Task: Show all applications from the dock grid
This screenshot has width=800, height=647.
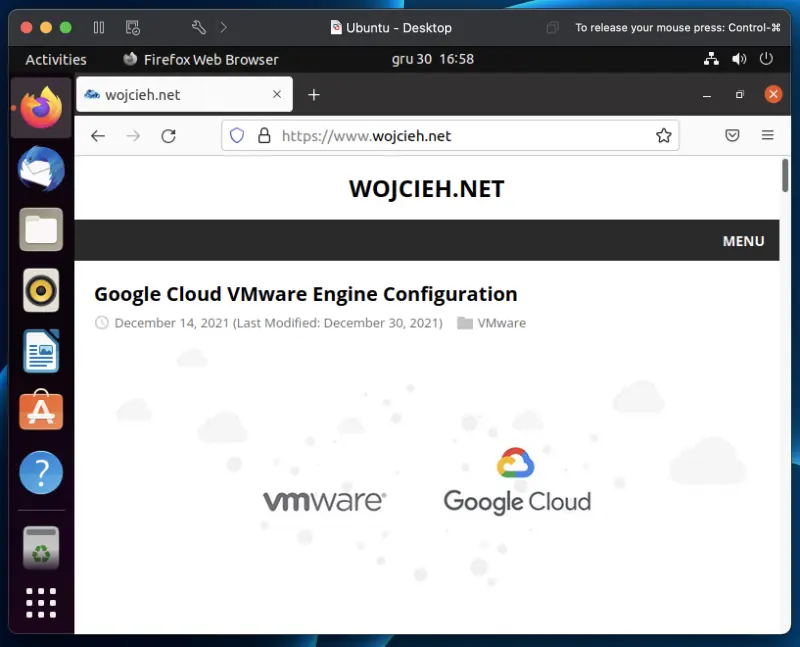Action: tap(40, 602)
